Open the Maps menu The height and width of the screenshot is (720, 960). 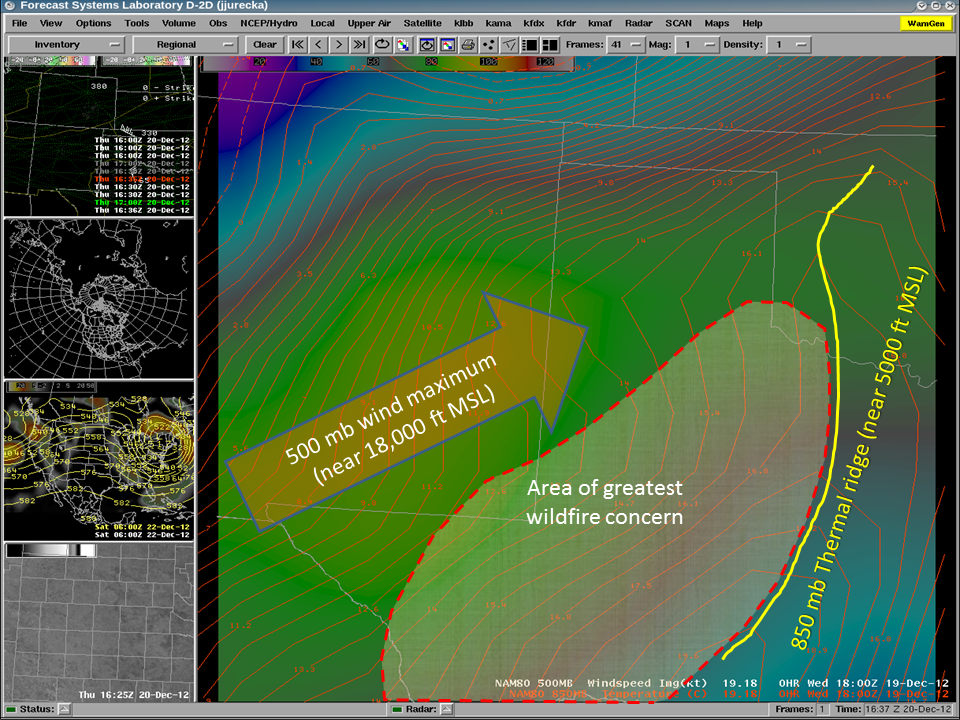tap(716, 23)
